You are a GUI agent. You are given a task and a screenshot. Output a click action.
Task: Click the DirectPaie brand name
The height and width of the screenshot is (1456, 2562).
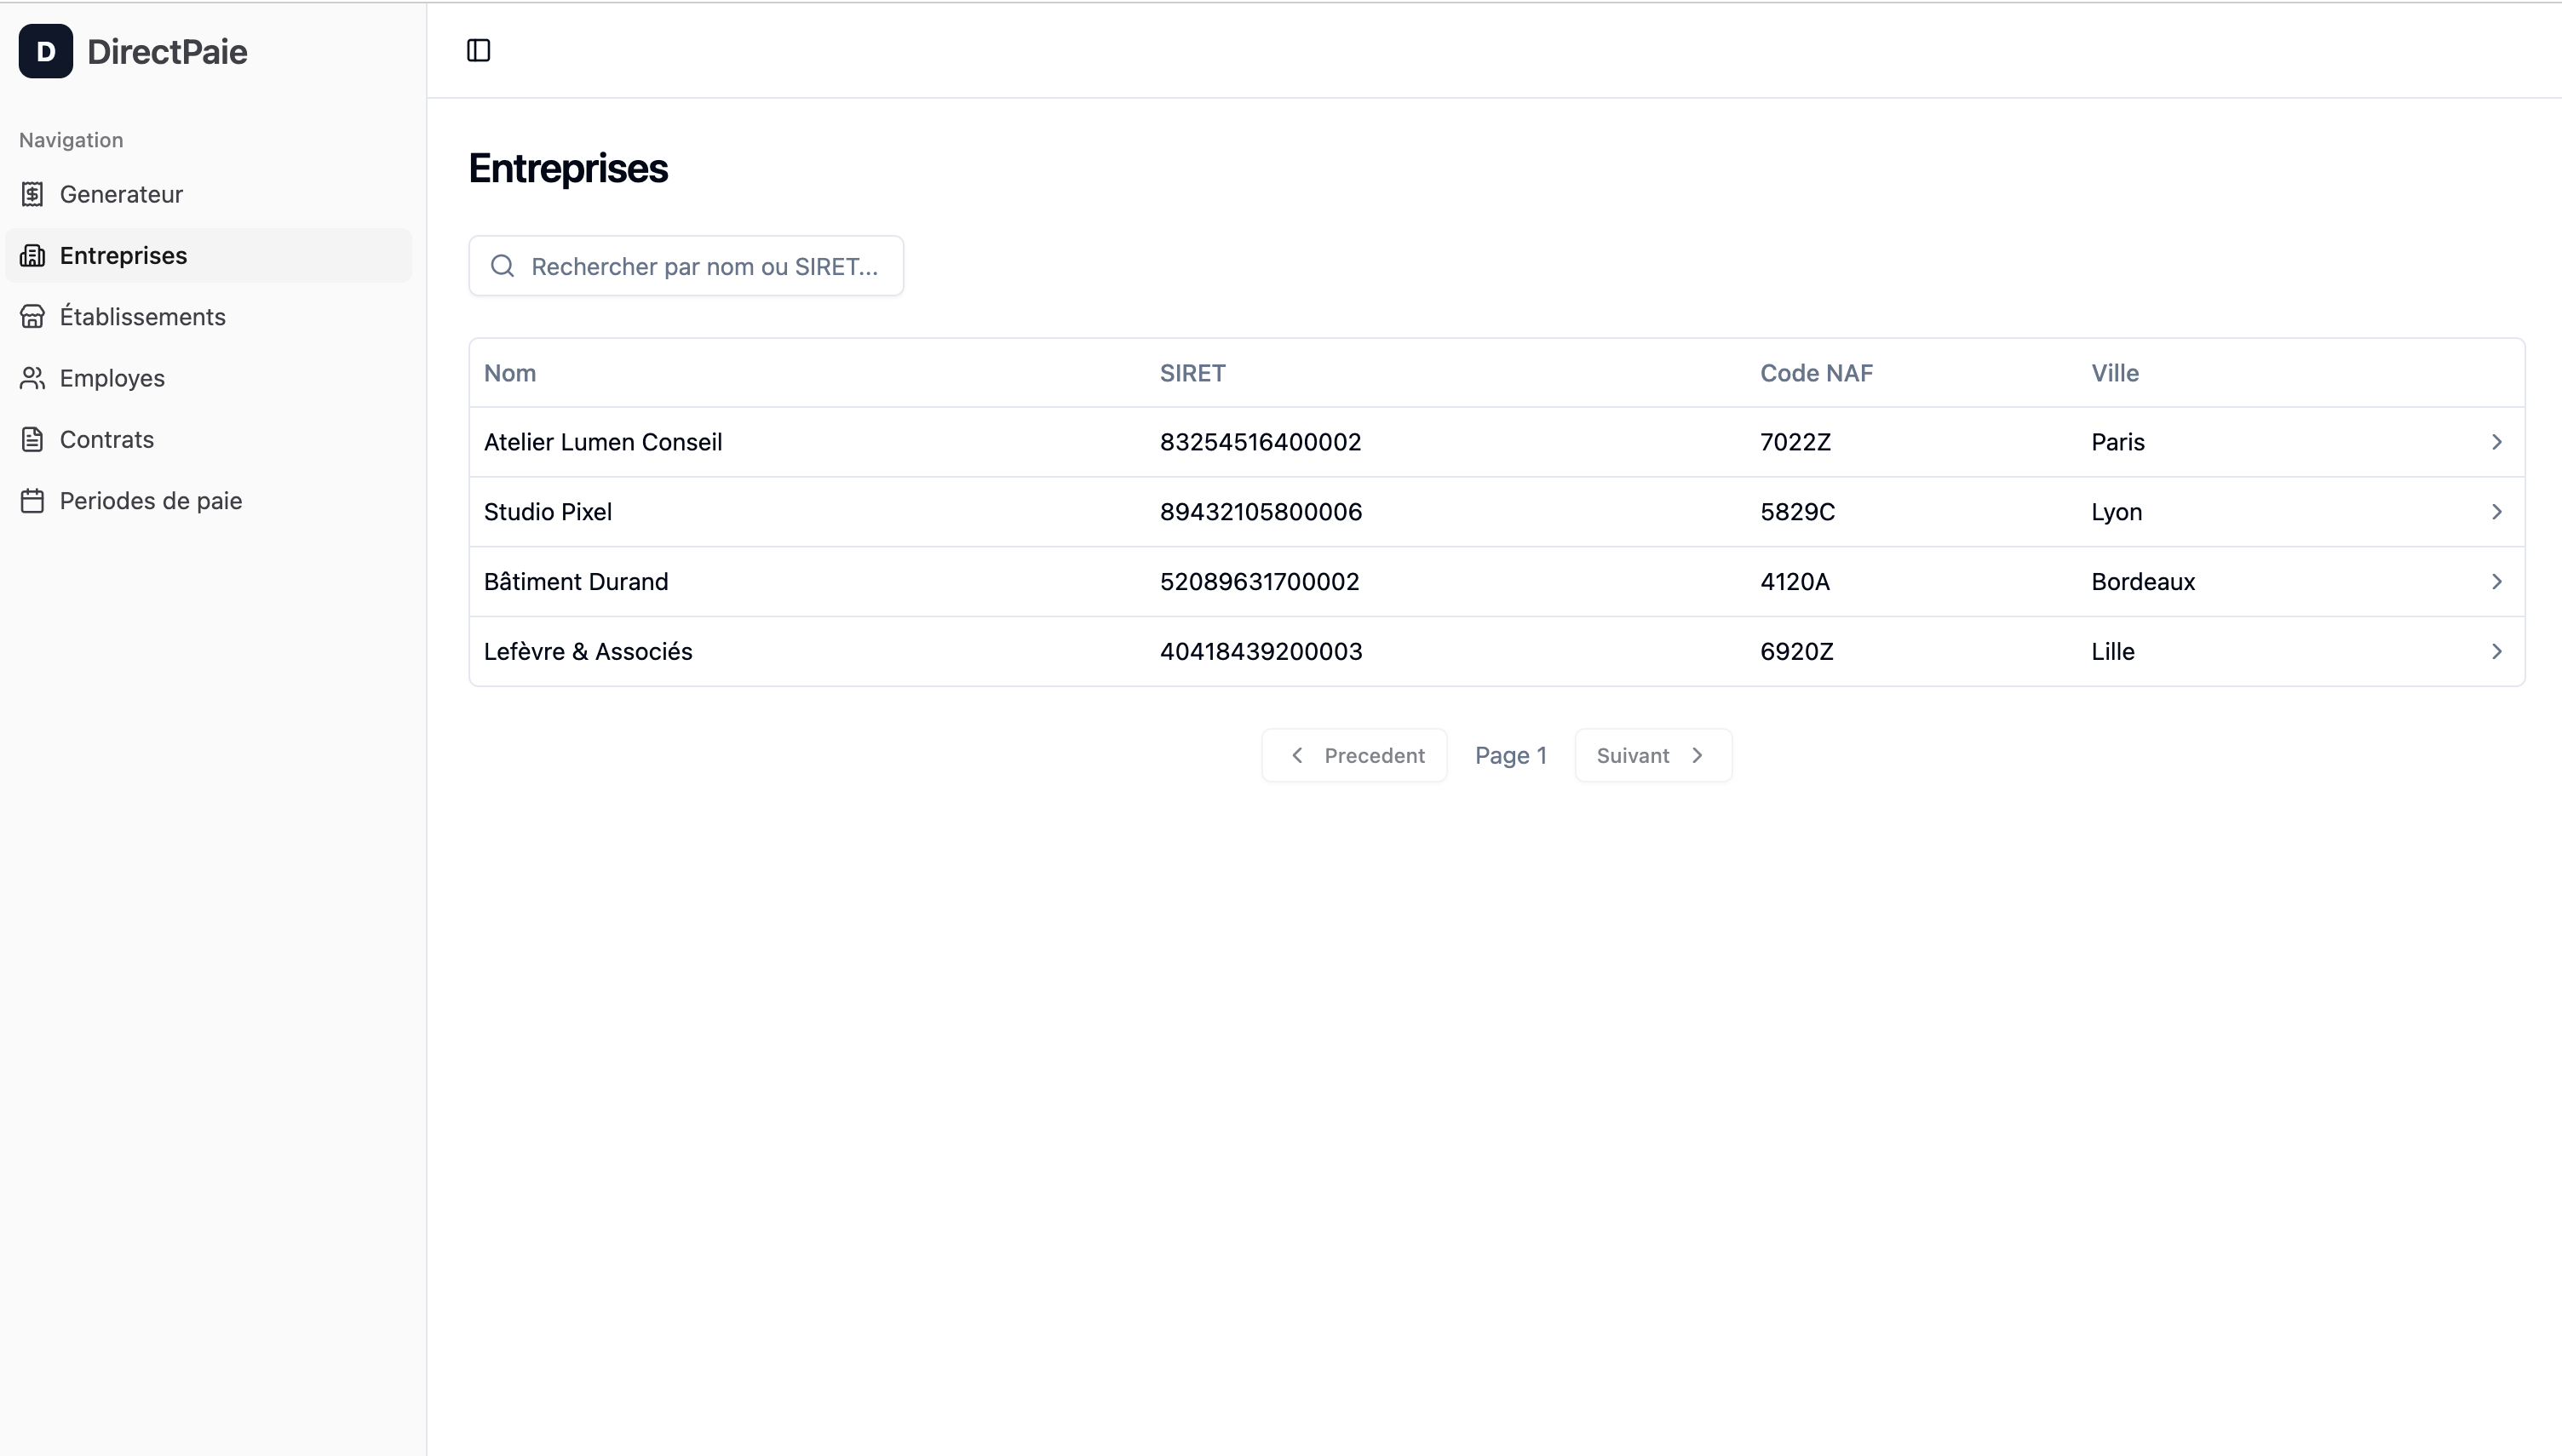[x=167, y=52]
